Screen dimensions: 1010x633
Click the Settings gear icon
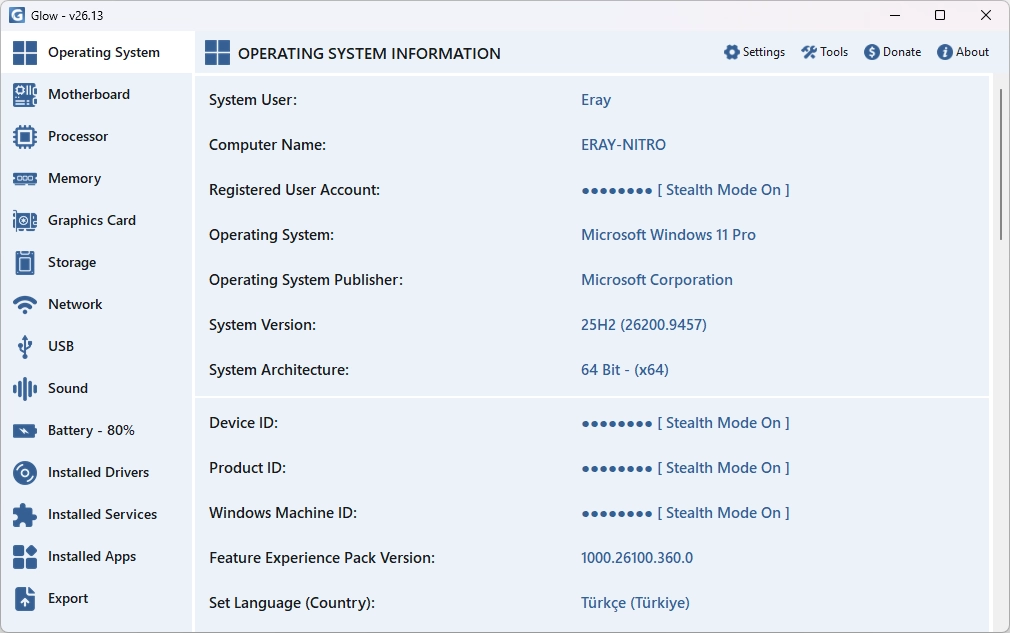coord(731,52)
